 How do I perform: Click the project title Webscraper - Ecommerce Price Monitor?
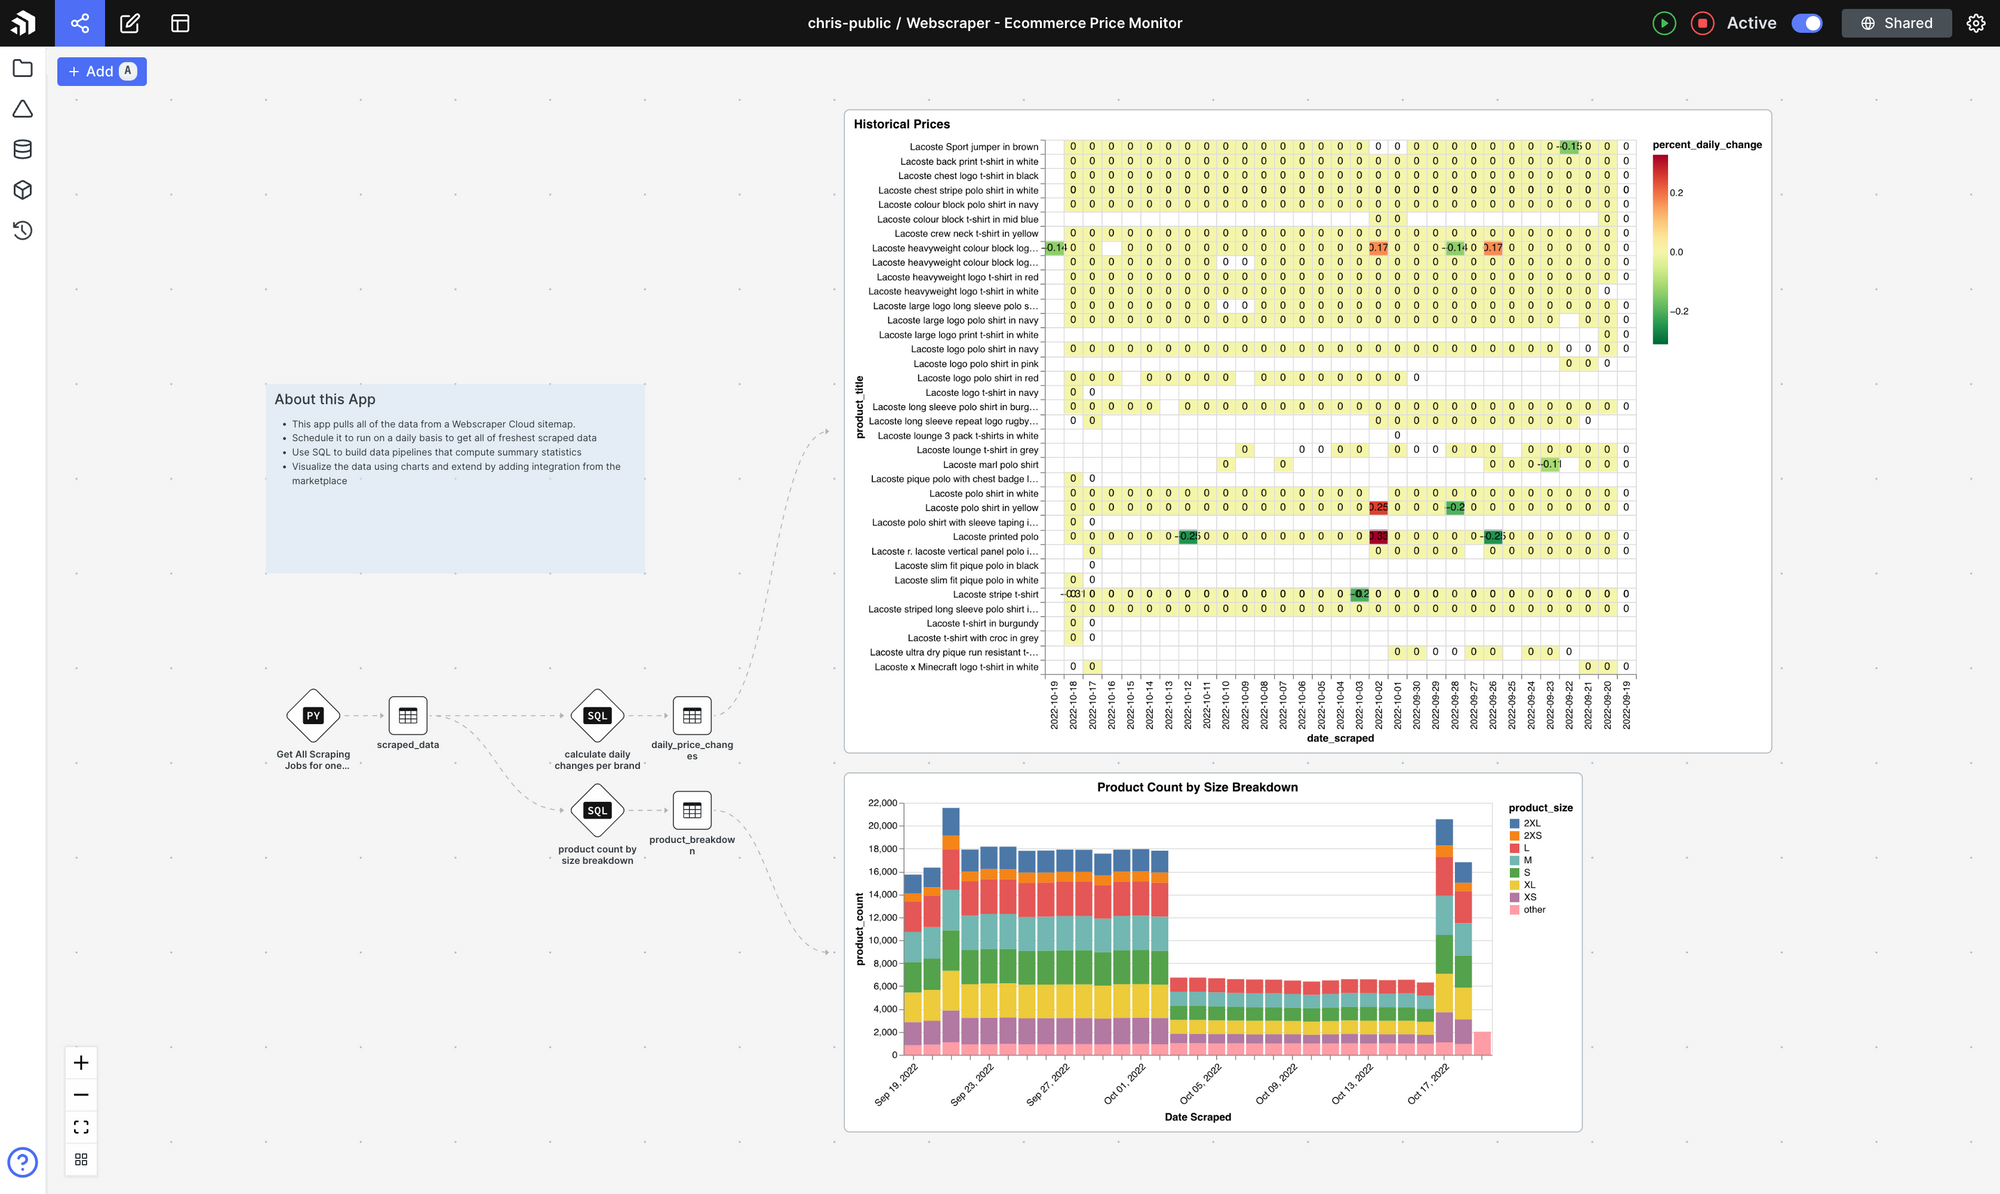[x=1044, y=23]
